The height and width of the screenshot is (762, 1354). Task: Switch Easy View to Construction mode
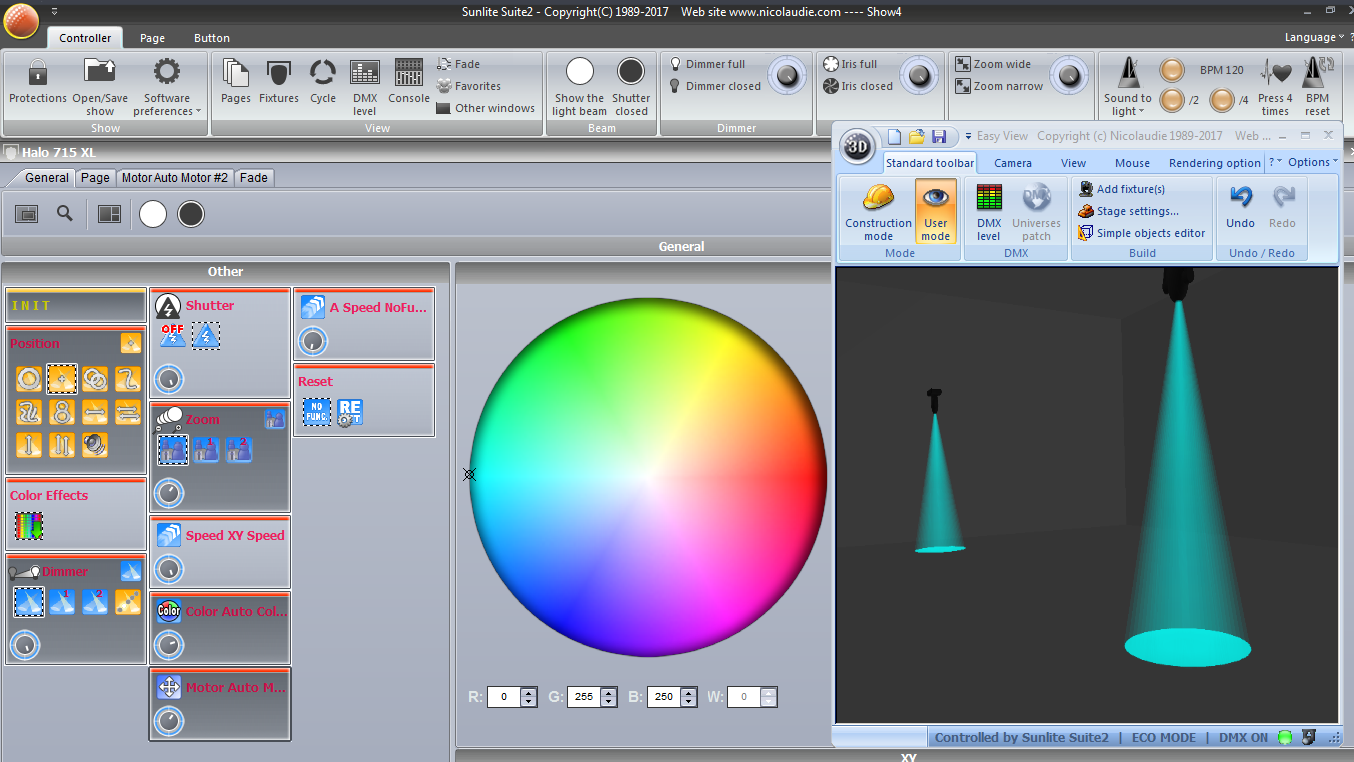[x=878, y=212]
